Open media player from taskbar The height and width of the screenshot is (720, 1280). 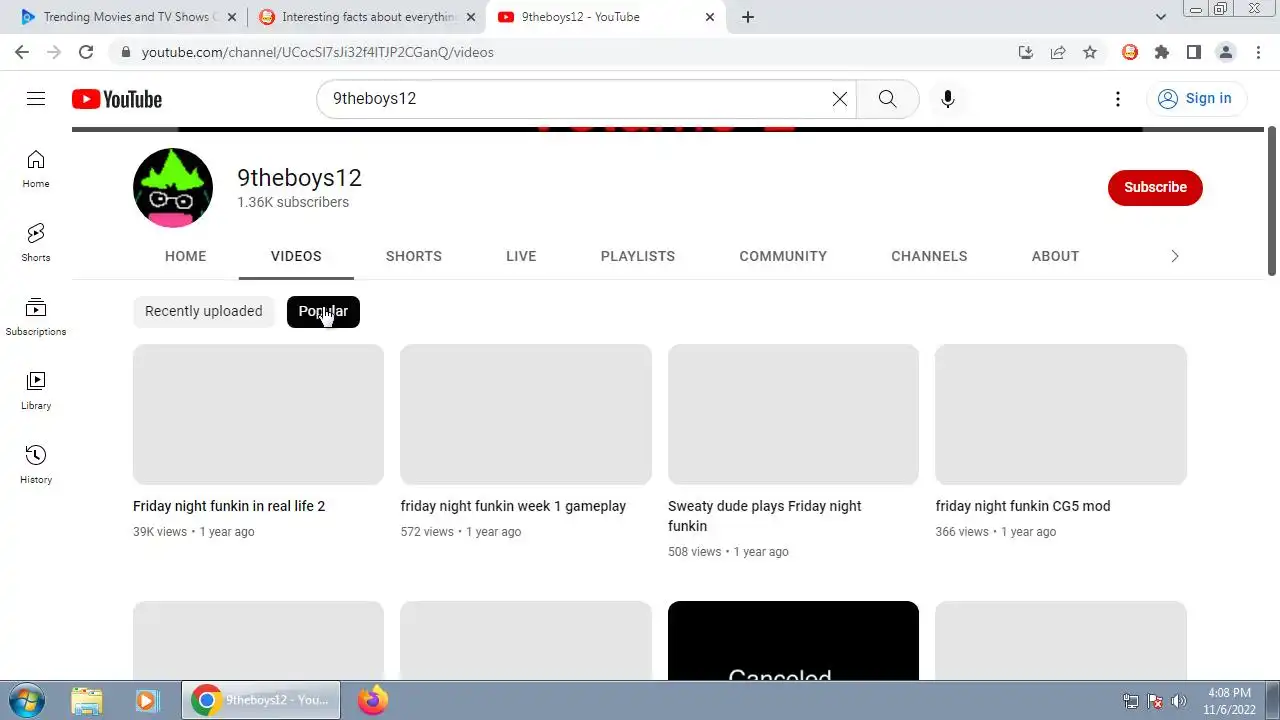tap(147, 700)
